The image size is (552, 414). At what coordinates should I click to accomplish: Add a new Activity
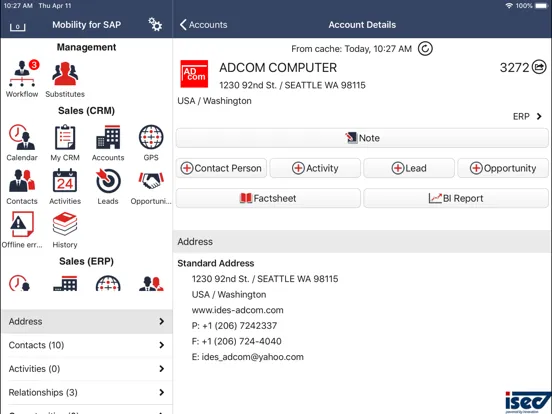pyautogui.click(x=315, y=168)
